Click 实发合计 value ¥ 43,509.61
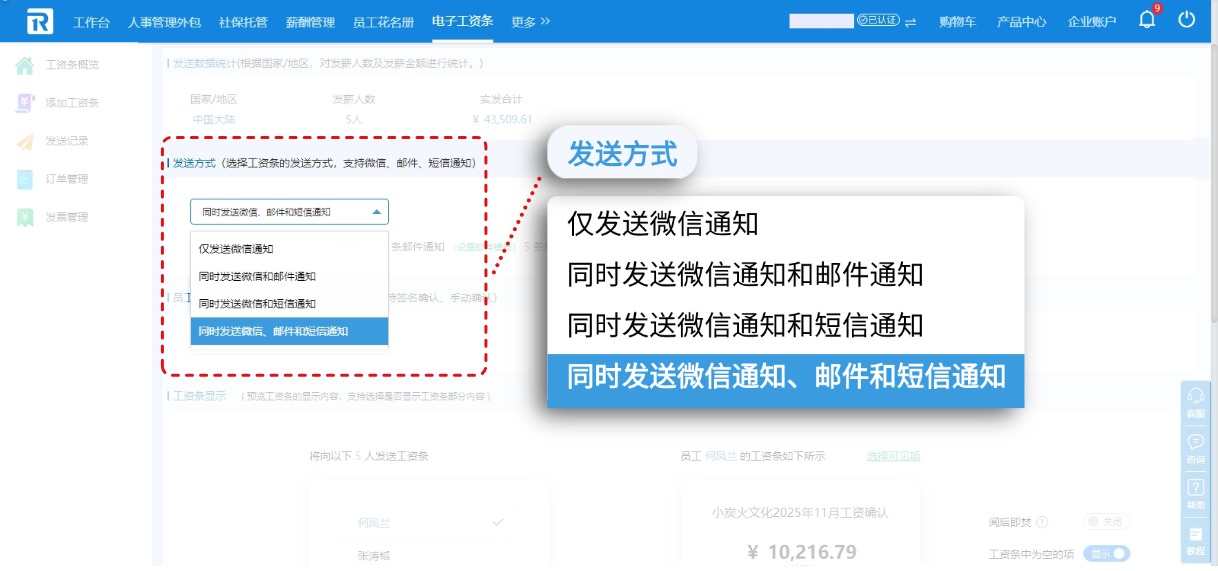This screenshot has height=571, width=1218. [502, 119]
